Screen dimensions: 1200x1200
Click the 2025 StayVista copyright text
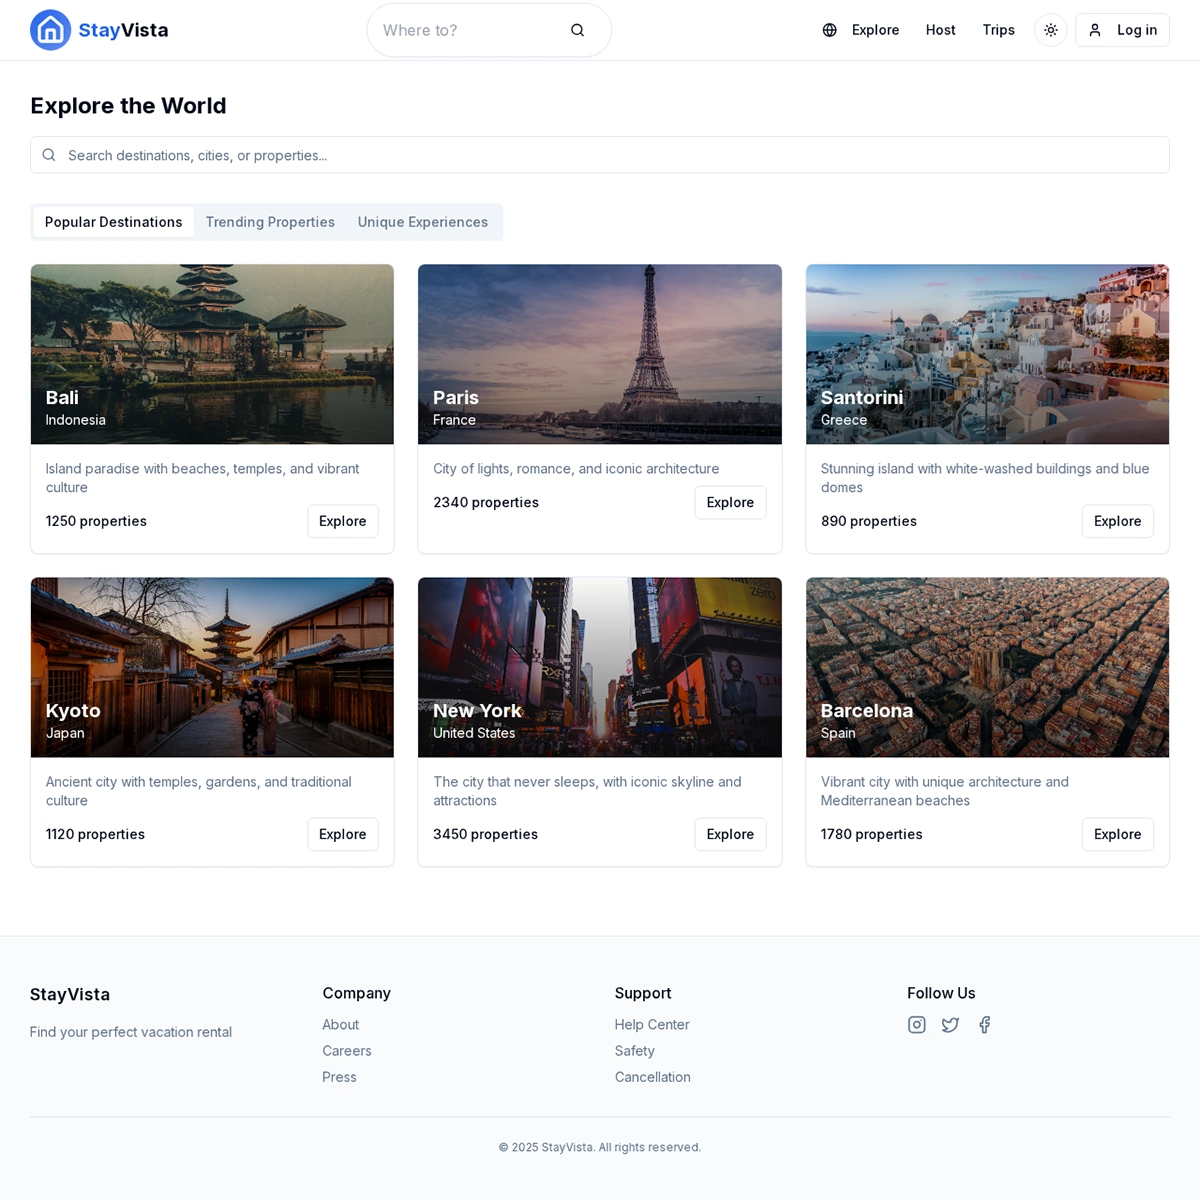tap(600, 1147)
